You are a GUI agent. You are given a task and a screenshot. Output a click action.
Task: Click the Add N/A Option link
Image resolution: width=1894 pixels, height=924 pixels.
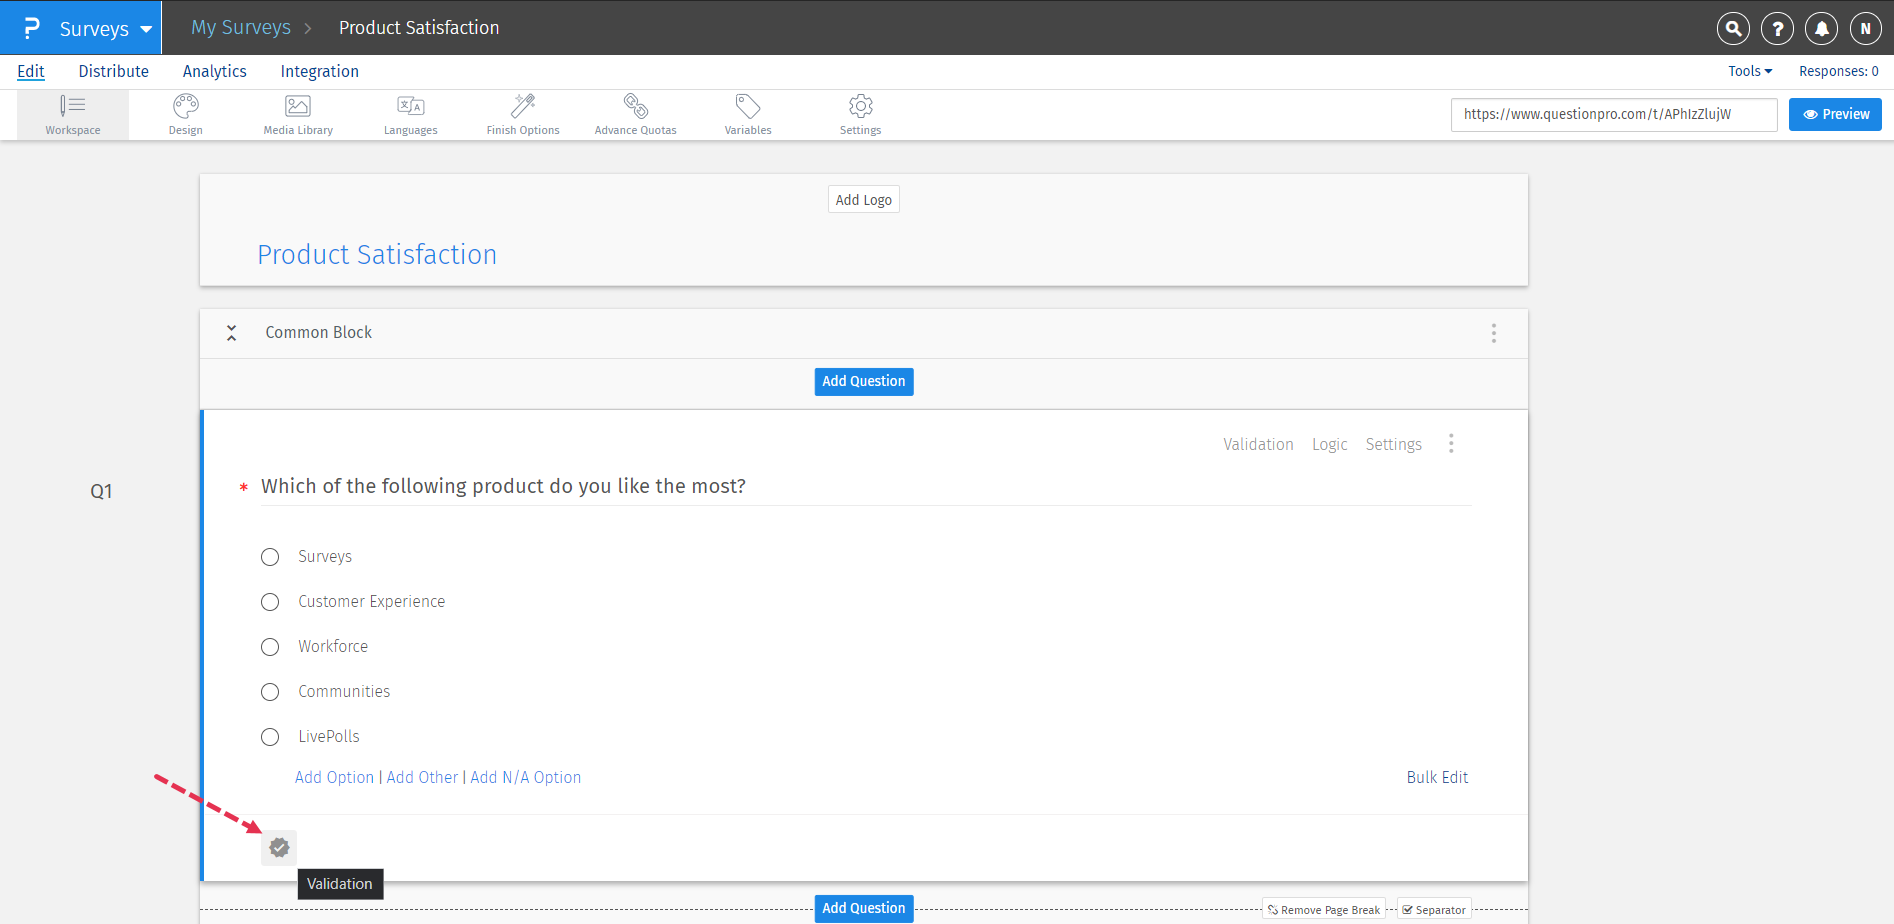pyautogui.click(x=526, y=777)
